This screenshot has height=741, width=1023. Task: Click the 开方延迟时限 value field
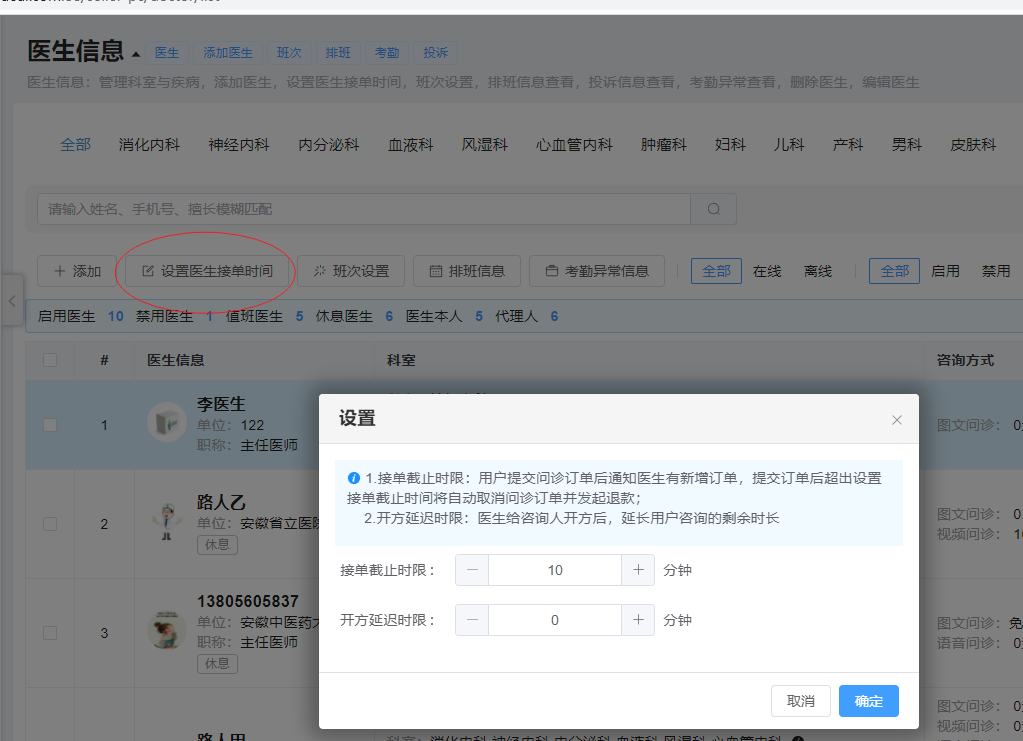click(555, 620)
